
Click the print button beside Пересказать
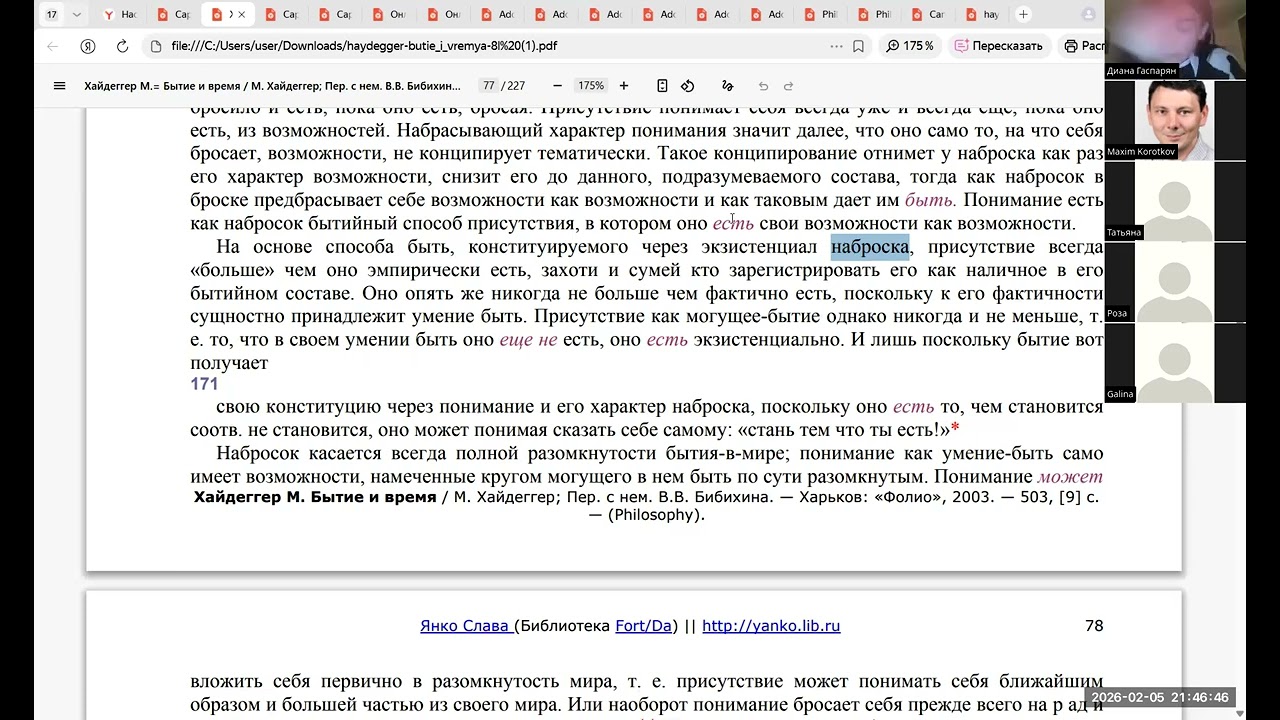tap(1082, 46)
